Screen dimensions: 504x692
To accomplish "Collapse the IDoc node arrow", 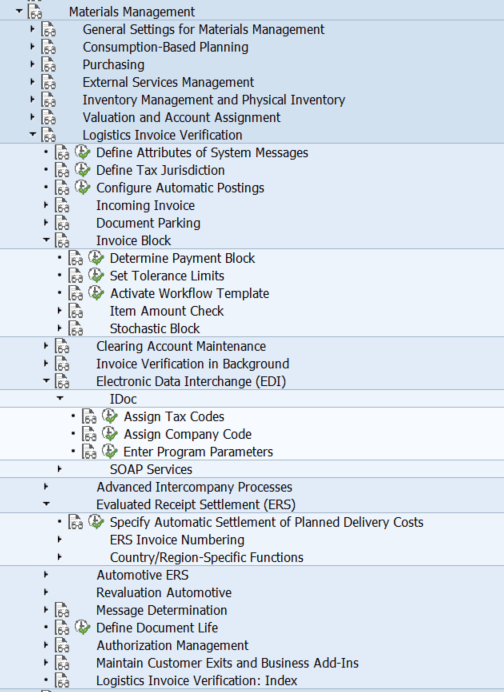I will point(60,398).
